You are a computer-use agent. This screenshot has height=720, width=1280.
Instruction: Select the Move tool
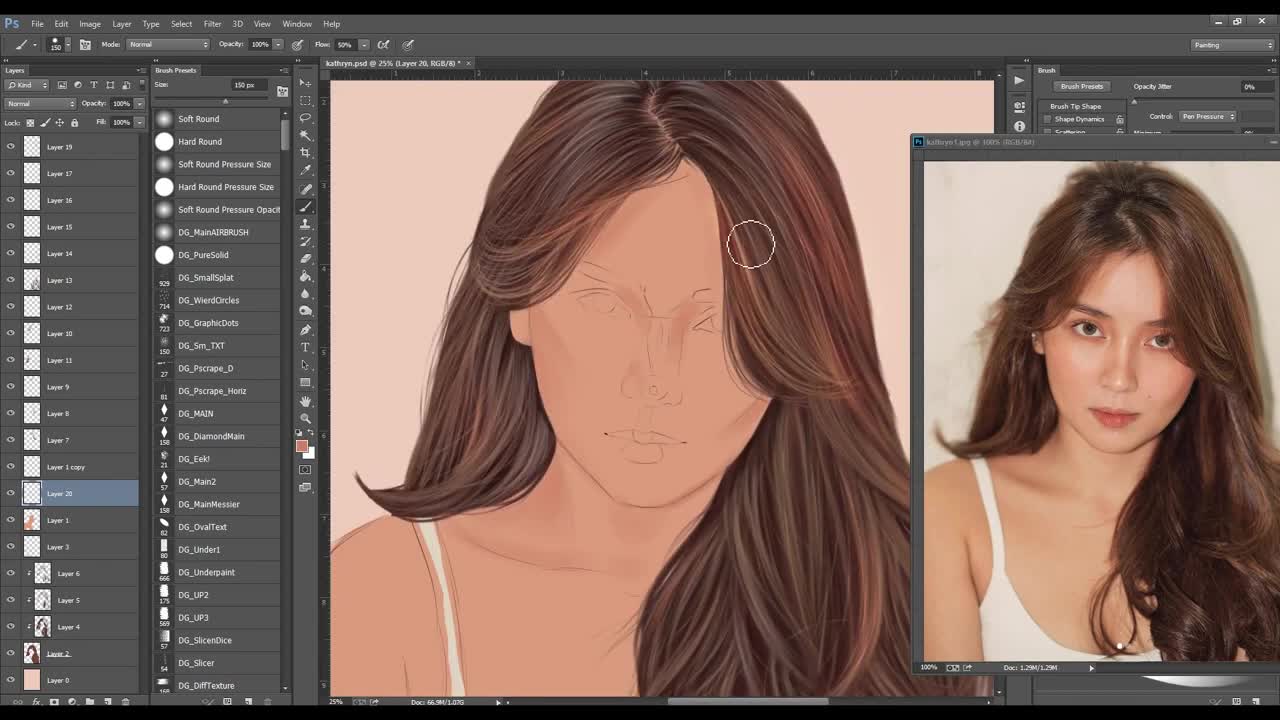306,83
